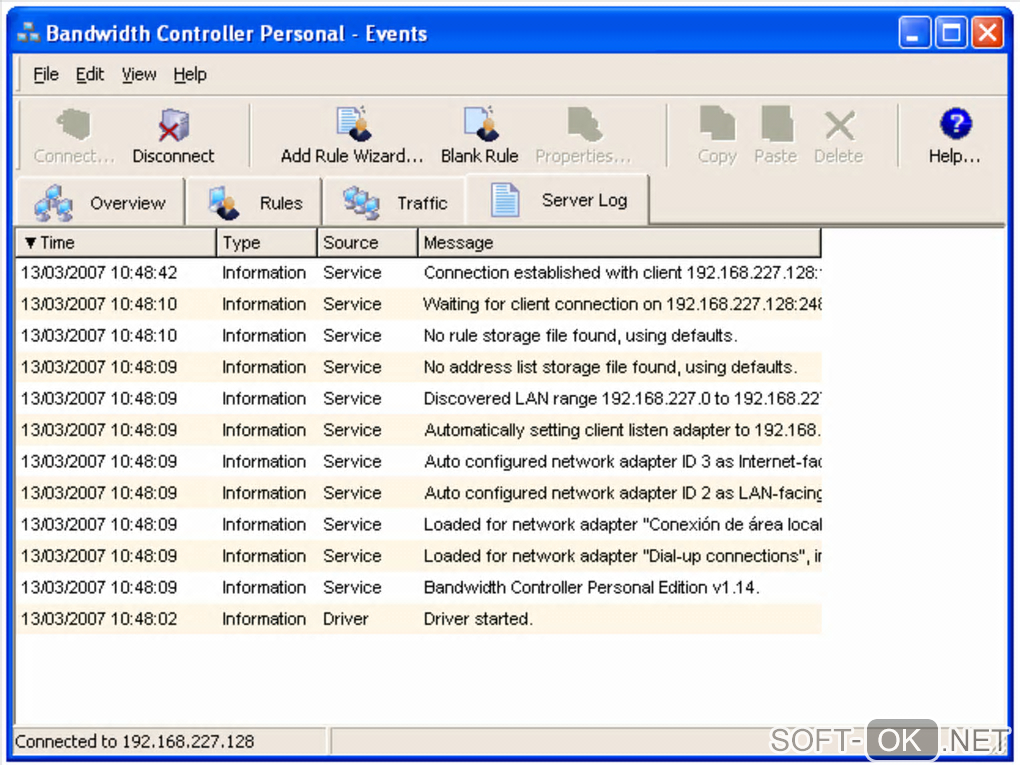The image size is (1020, 765).
Task: Open the Edit menu
Action: [x=90, y=74]
